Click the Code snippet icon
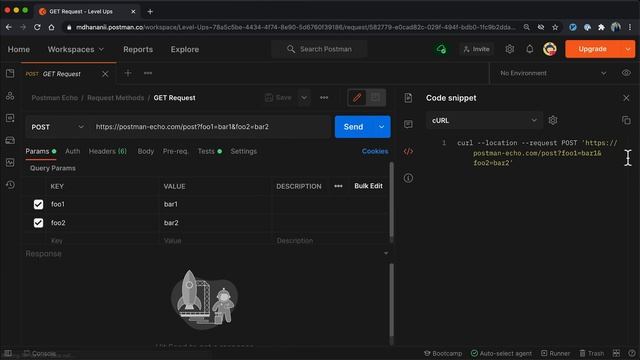The height and width of the screenshot is (360, 640). (408, 151)
